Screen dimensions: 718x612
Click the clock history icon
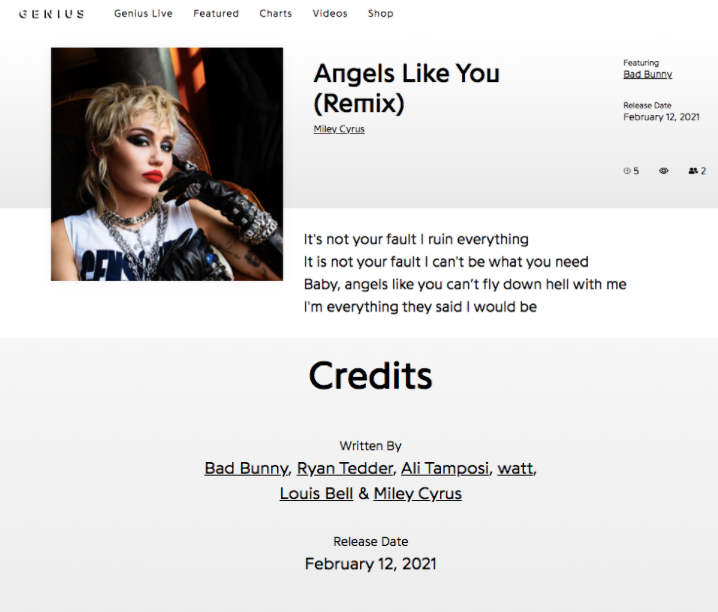click(x=627, y=171)
